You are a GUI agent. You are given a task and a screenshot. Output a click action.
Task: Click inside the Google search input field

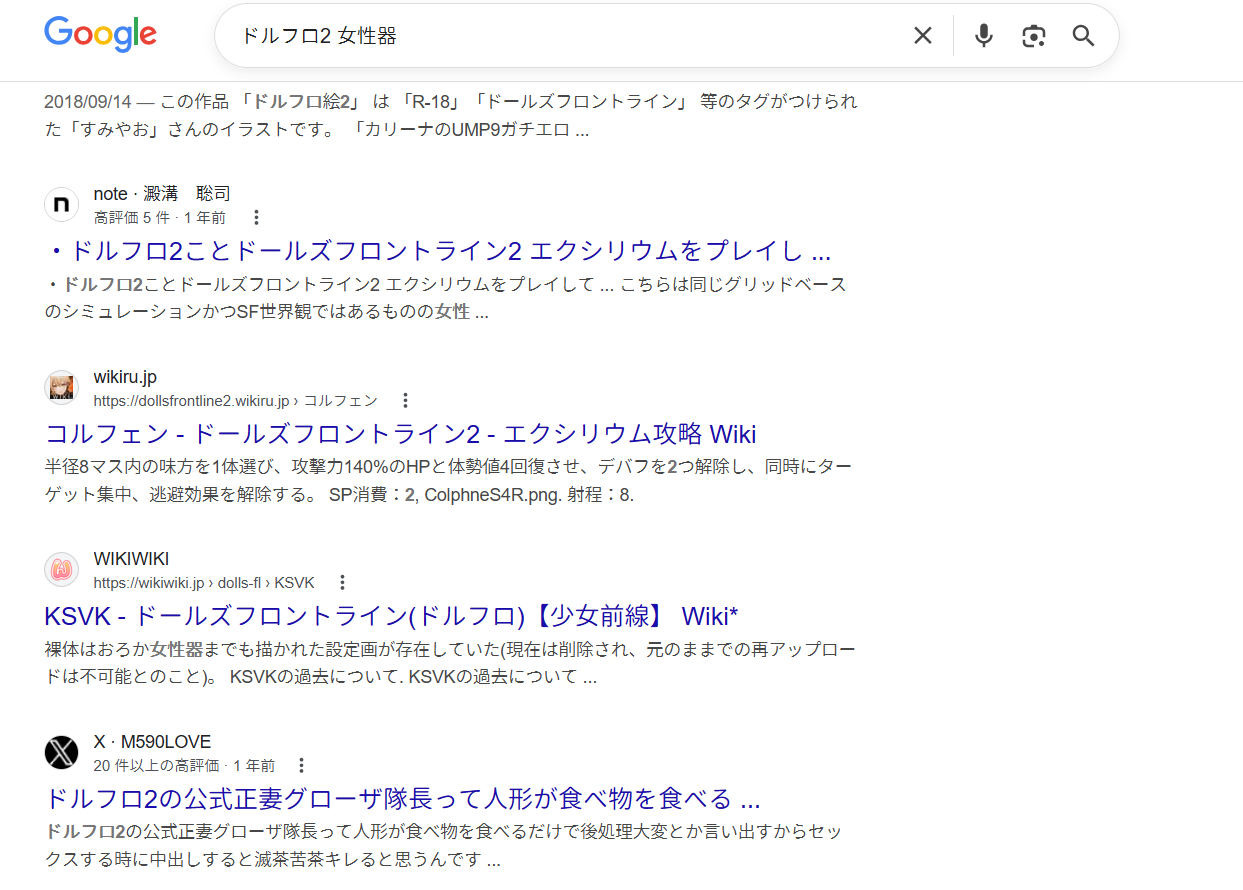[x=560, y=36]
